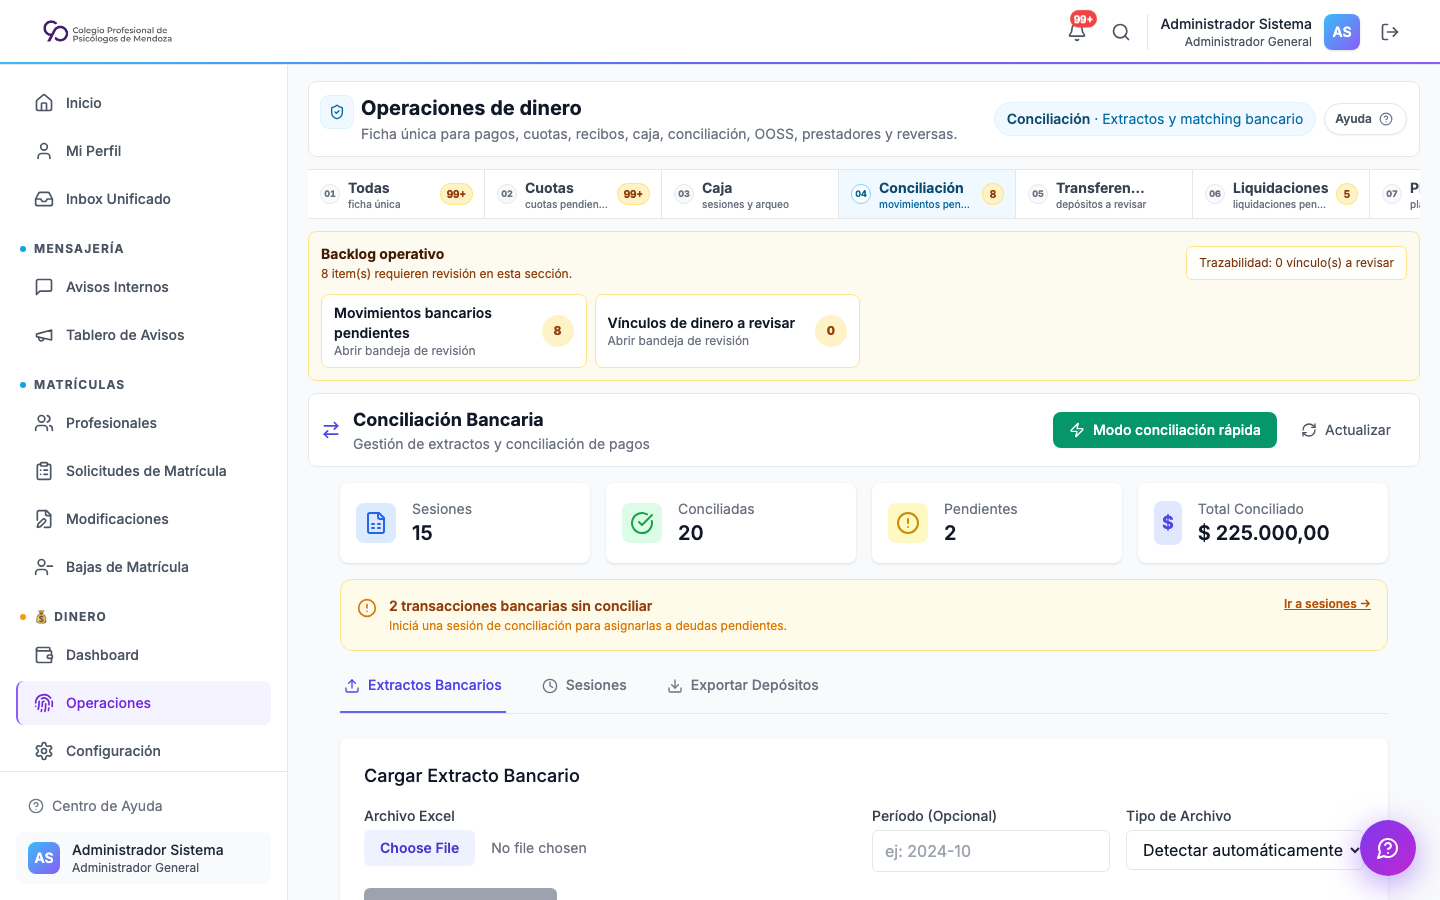Click the No file chosen text

click(539, 848)
